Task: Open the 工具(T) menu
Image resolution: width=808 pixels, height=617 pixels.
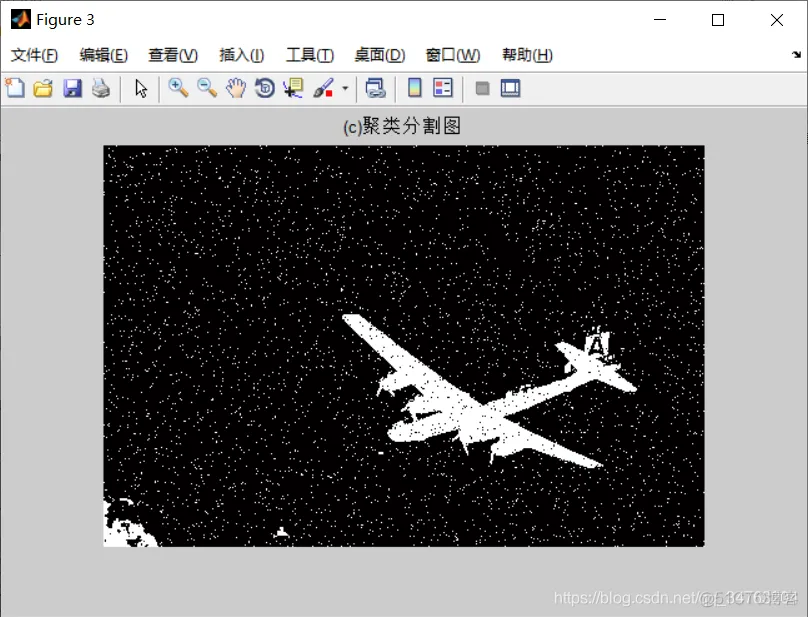Action: pos(309,55)
